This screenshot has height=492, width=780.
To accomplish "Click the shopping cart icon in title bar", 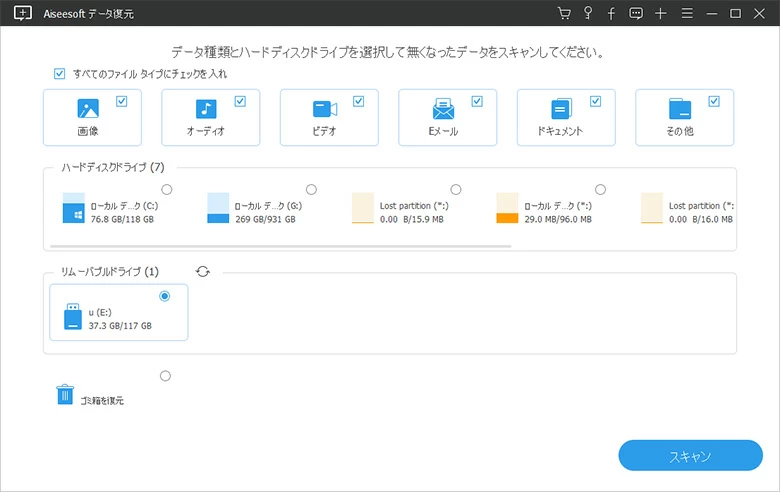I will 564,13.
